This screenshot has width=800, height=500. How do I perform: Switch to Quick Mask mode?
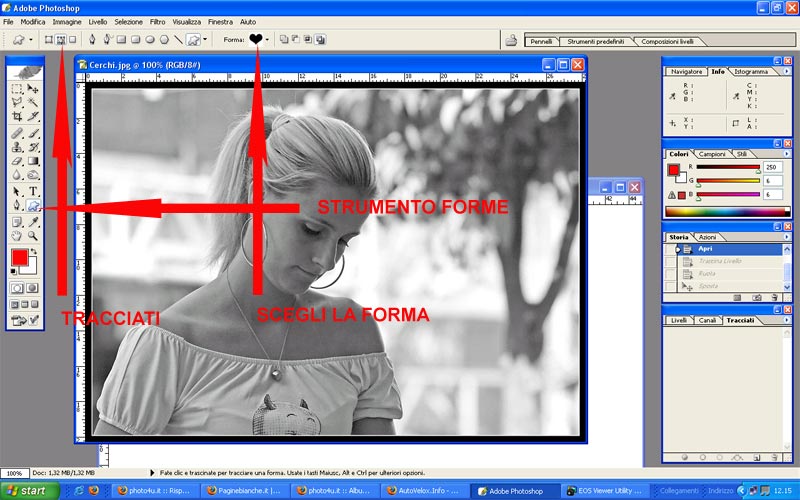32,288
